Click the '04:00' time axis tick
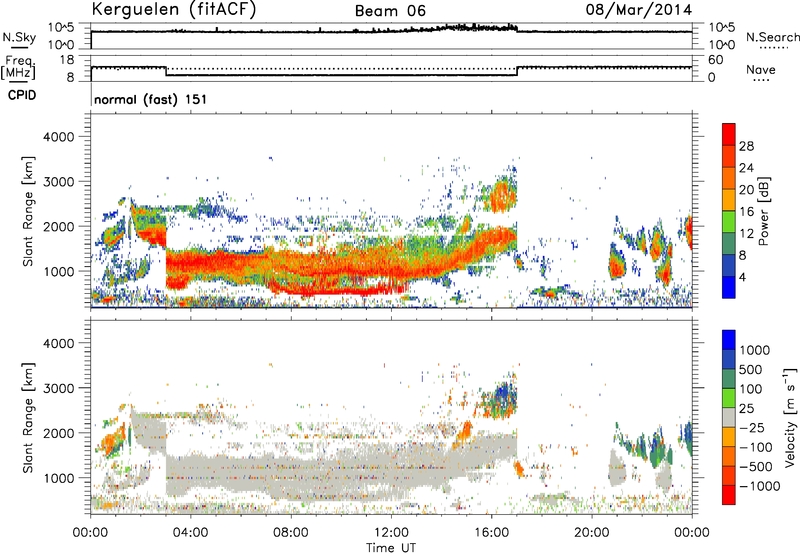The image size is (800, 554). (x=190, y=533)
